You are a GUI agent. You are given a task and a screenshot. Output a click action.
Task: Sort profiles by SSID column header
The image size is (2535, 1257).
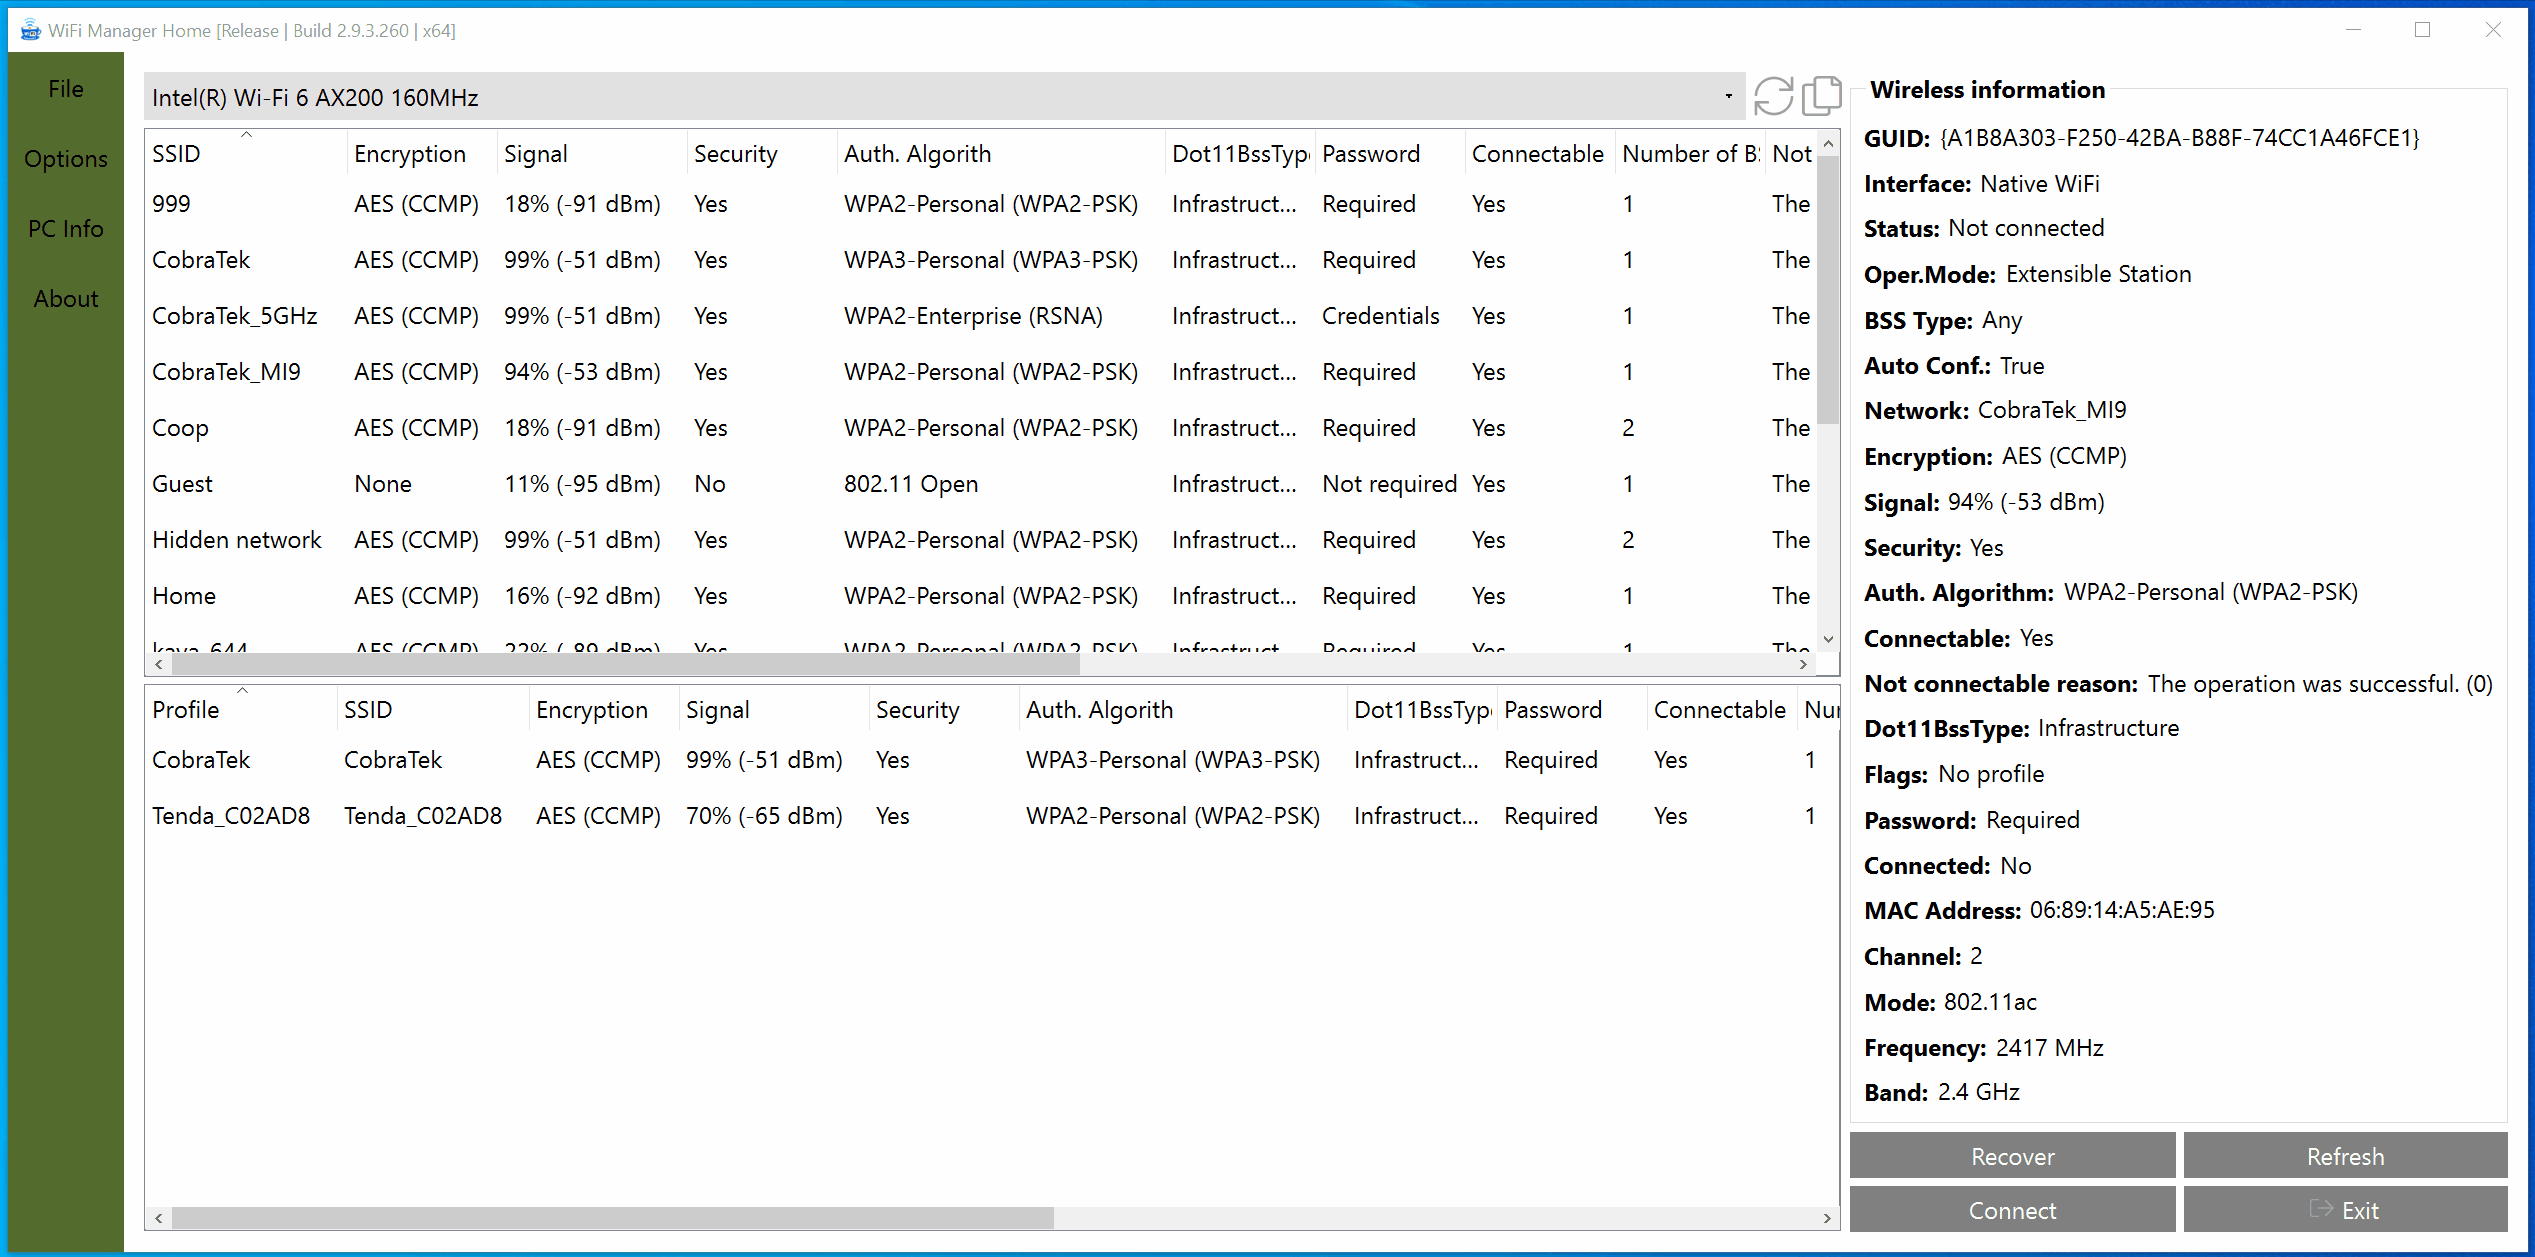click(x=433, y=710)
